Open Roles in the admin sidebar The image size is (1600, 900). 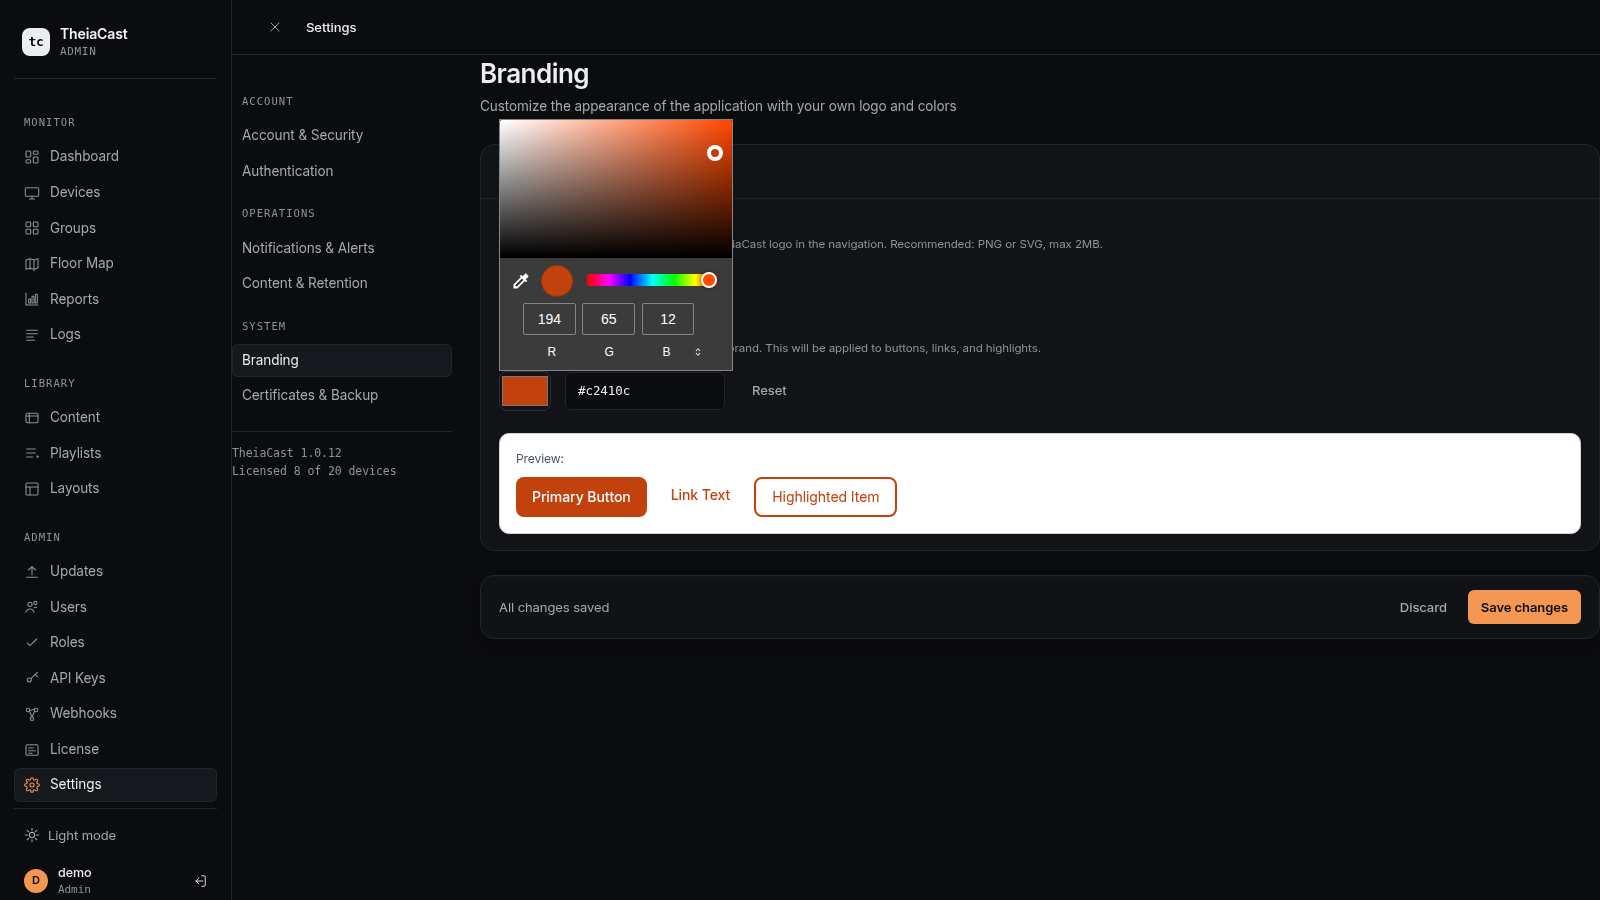coord(115,642)
